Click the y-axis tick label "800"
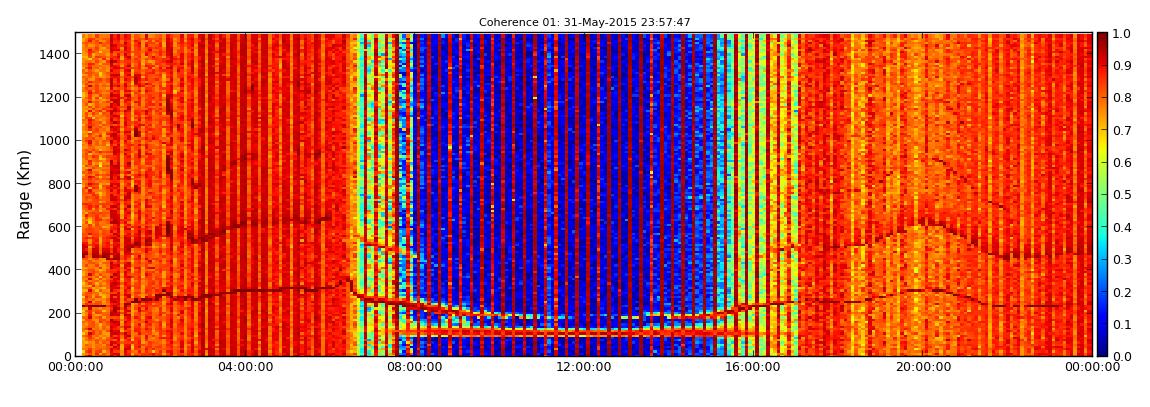Image resolution: width=1150 pixels, height=407 pixels. pos(60,184)
